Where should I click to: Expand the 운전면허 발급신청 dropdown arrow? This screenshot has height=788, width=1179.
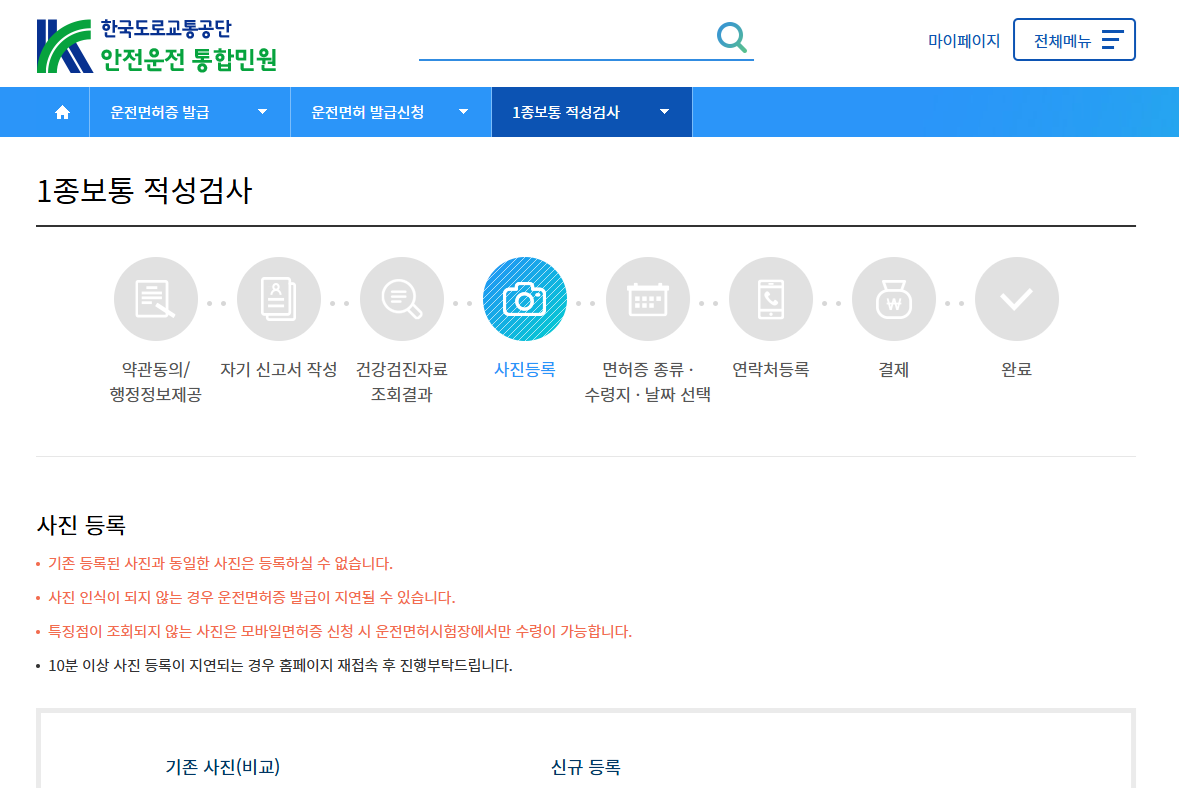coord(463,112)
